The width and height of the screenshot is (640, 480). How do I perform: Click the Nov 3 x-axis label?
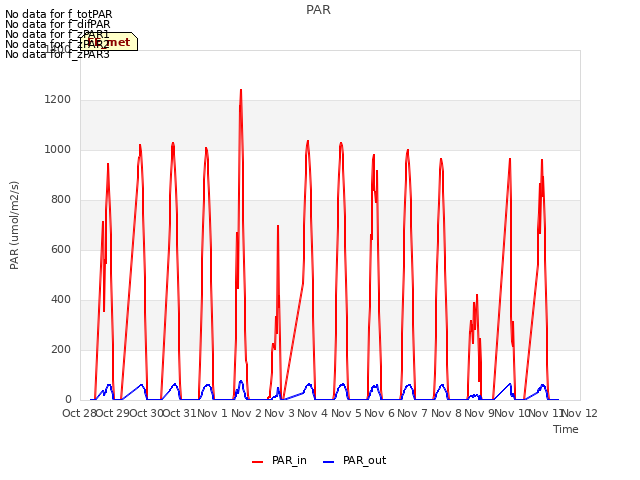click(280, 413)
